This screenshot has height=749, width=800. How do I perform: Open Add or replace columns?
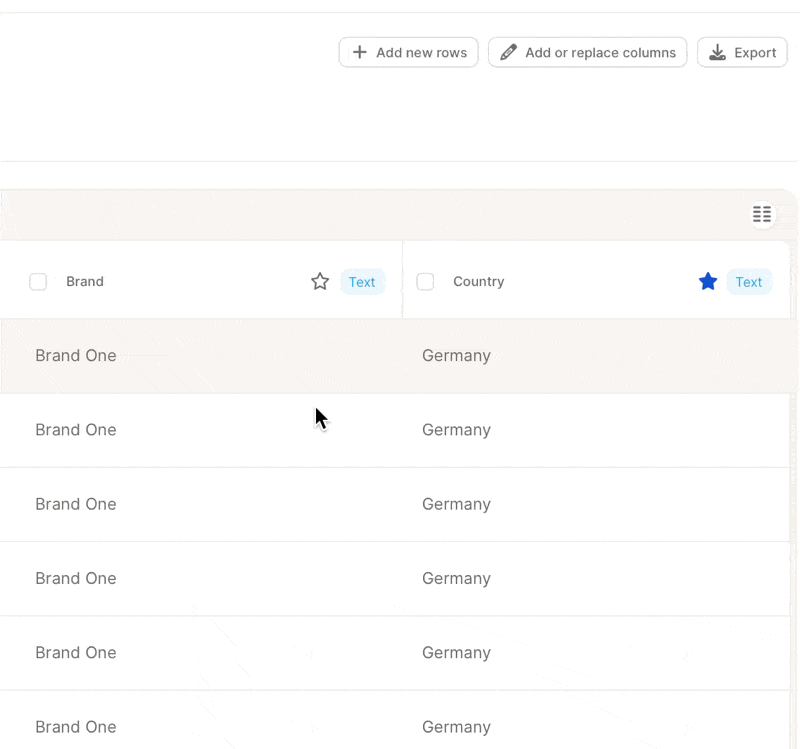[587, 52]
